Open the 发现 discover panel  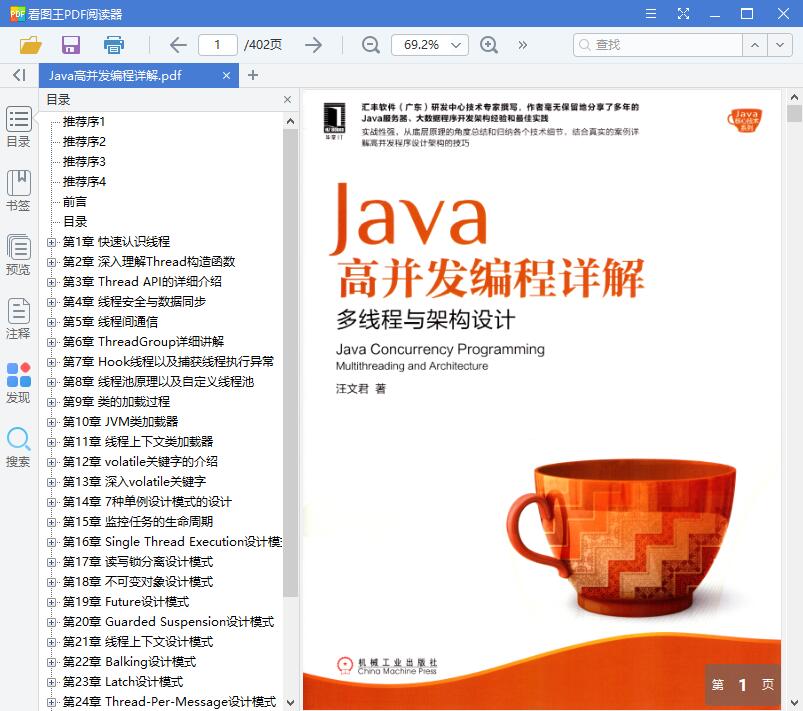(x=18, y=383)
